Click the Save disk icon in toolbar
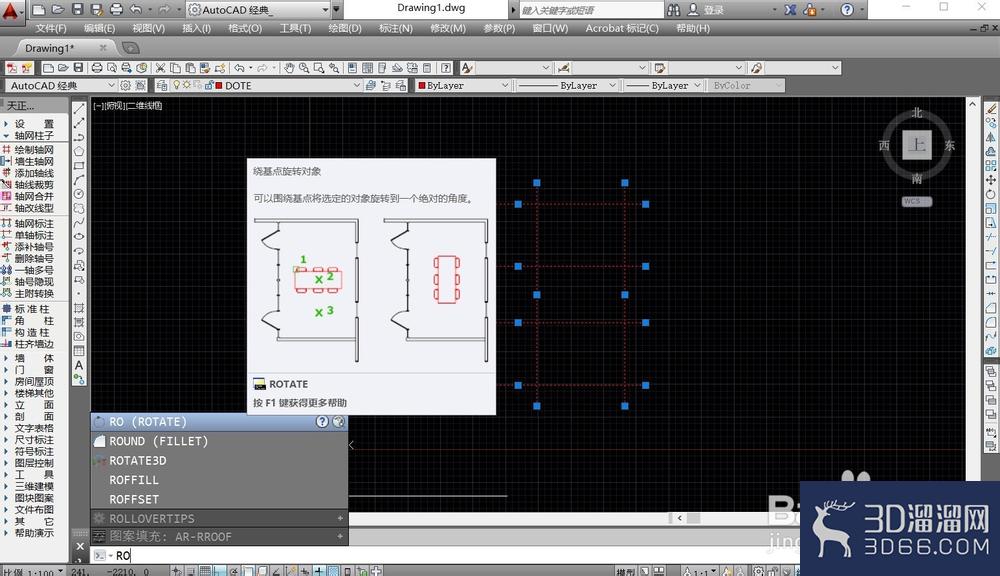 point(78,68)
